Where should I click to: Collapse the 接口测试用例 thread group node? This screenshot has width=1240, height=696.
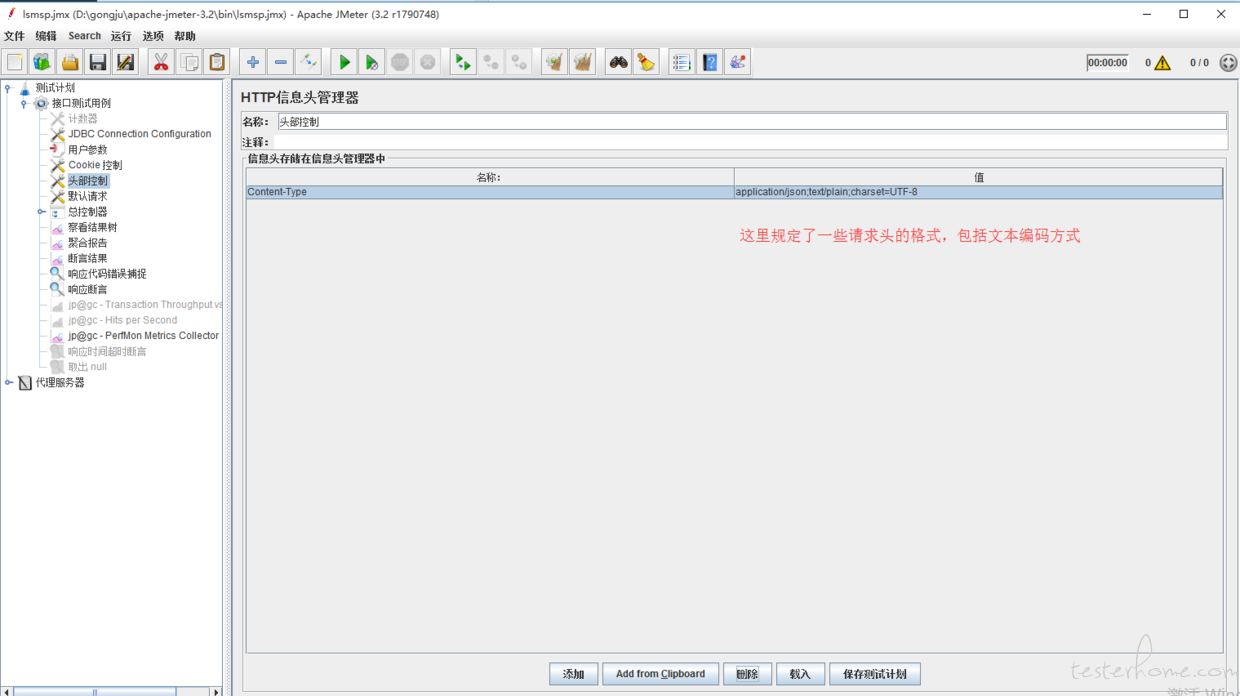(24, 103)
